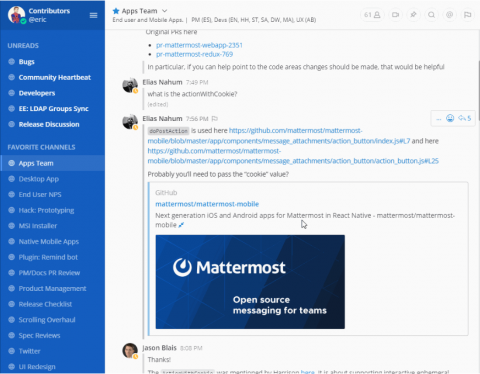Show flagged posts via flag icon

467,15
